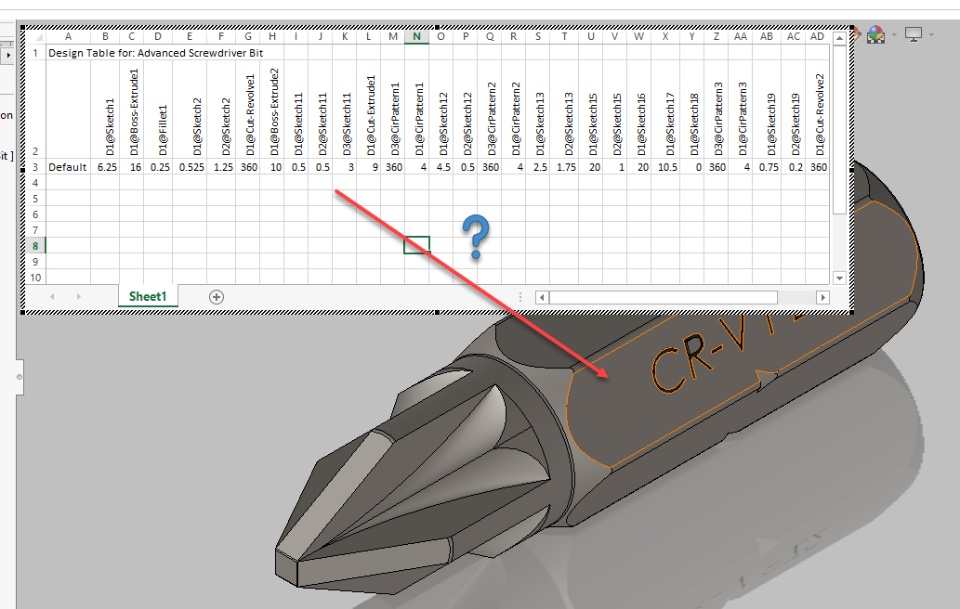Screen dimensions: 960x609
Task: Select row 8 header
Action: point(35,245)
